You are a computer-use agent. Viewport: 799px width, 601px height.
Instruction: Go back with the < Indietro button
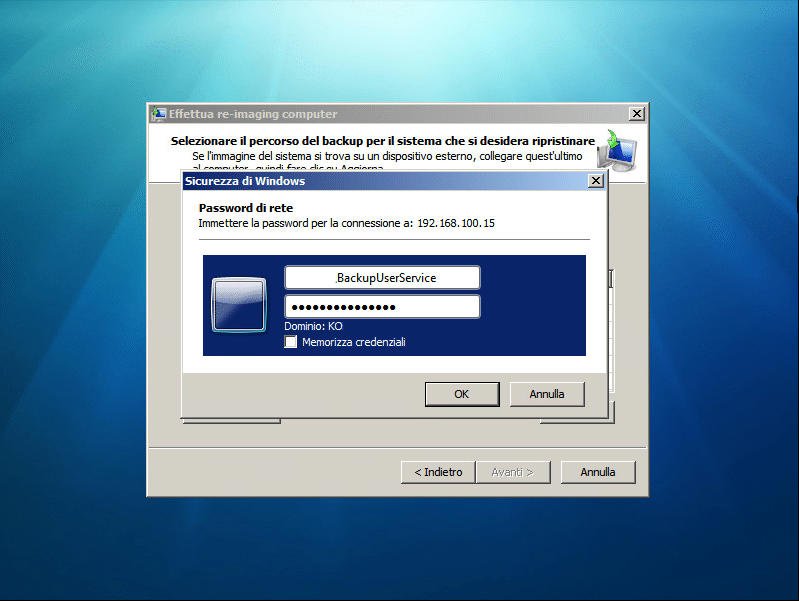point(438,472)
